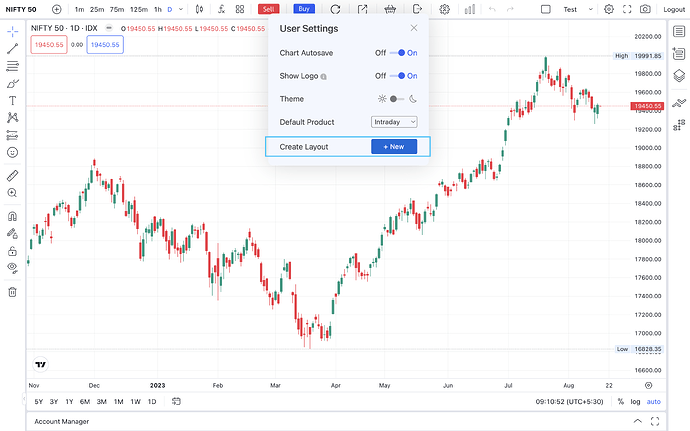Click the TradingView logo on chart
The height and width of the screenshot is (431, 690).
tap(40, 365)
